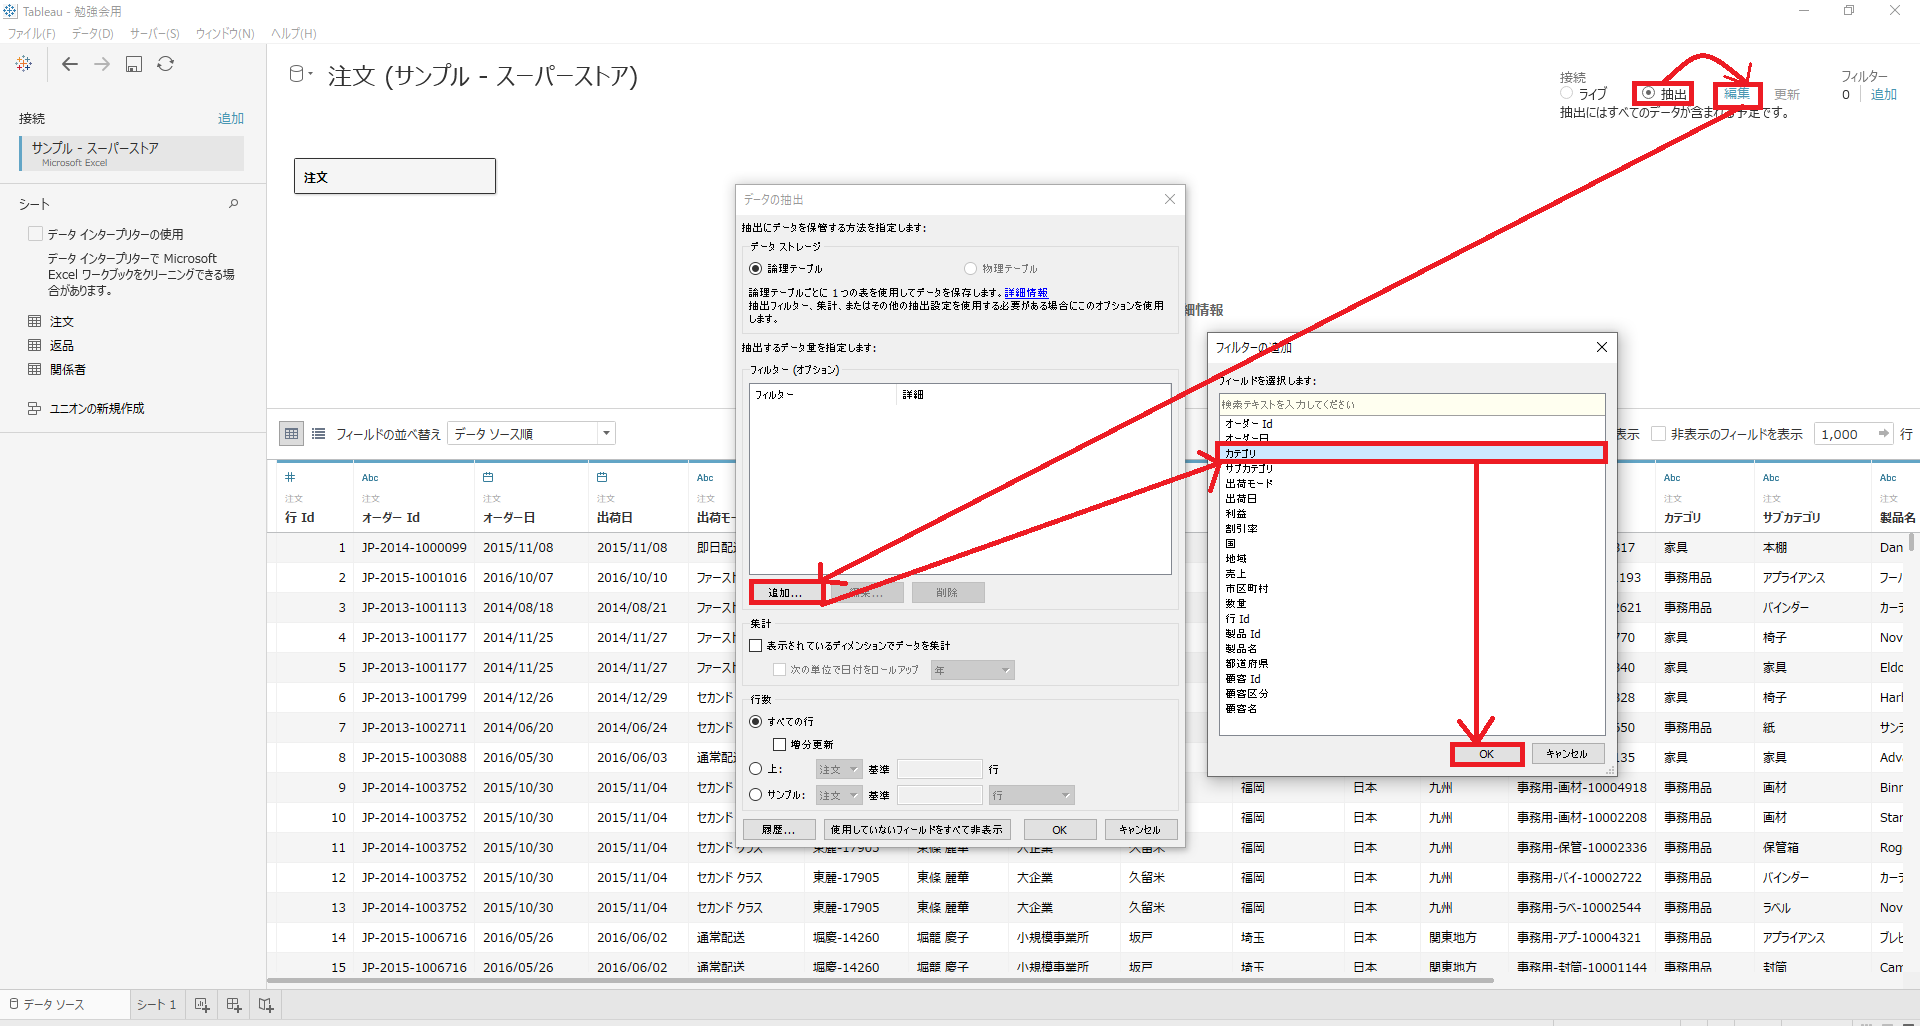Open the サーバー(S) menu
Image resolution: width=1920 pixels, height=1026 pixels.
point(155,33)
